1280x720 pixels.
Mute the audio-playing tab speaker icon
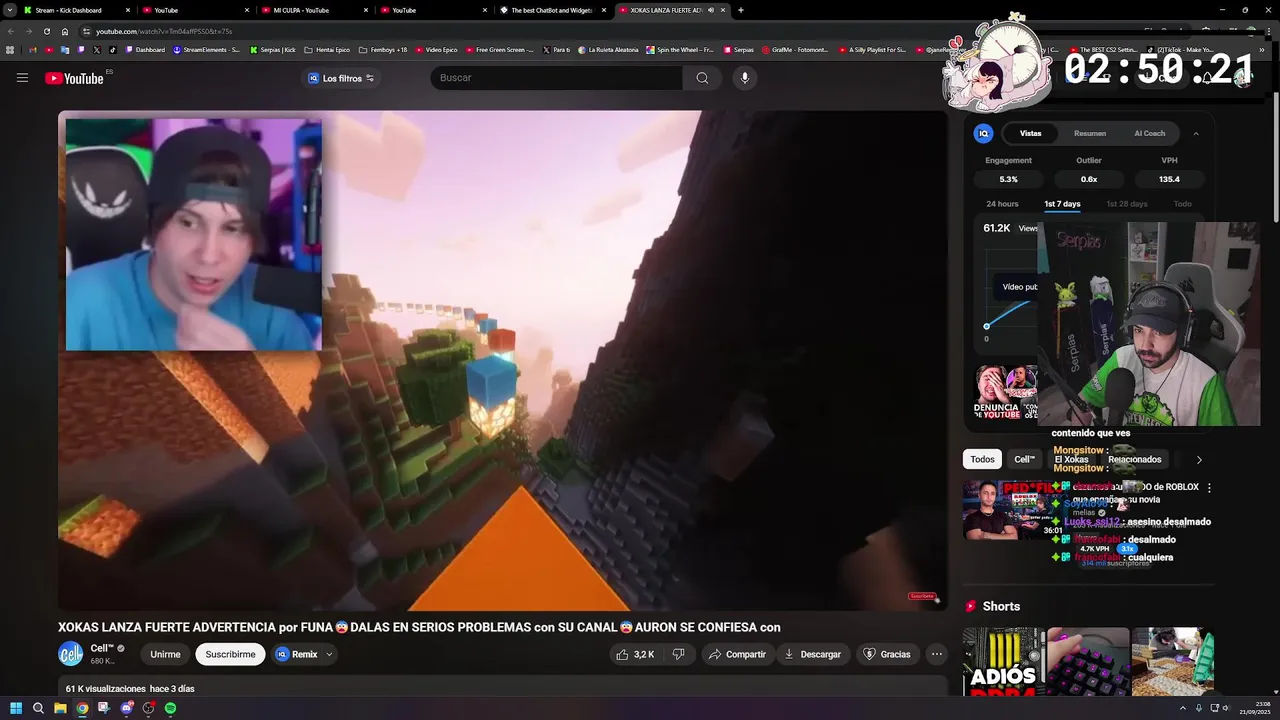tap(711, 10)
